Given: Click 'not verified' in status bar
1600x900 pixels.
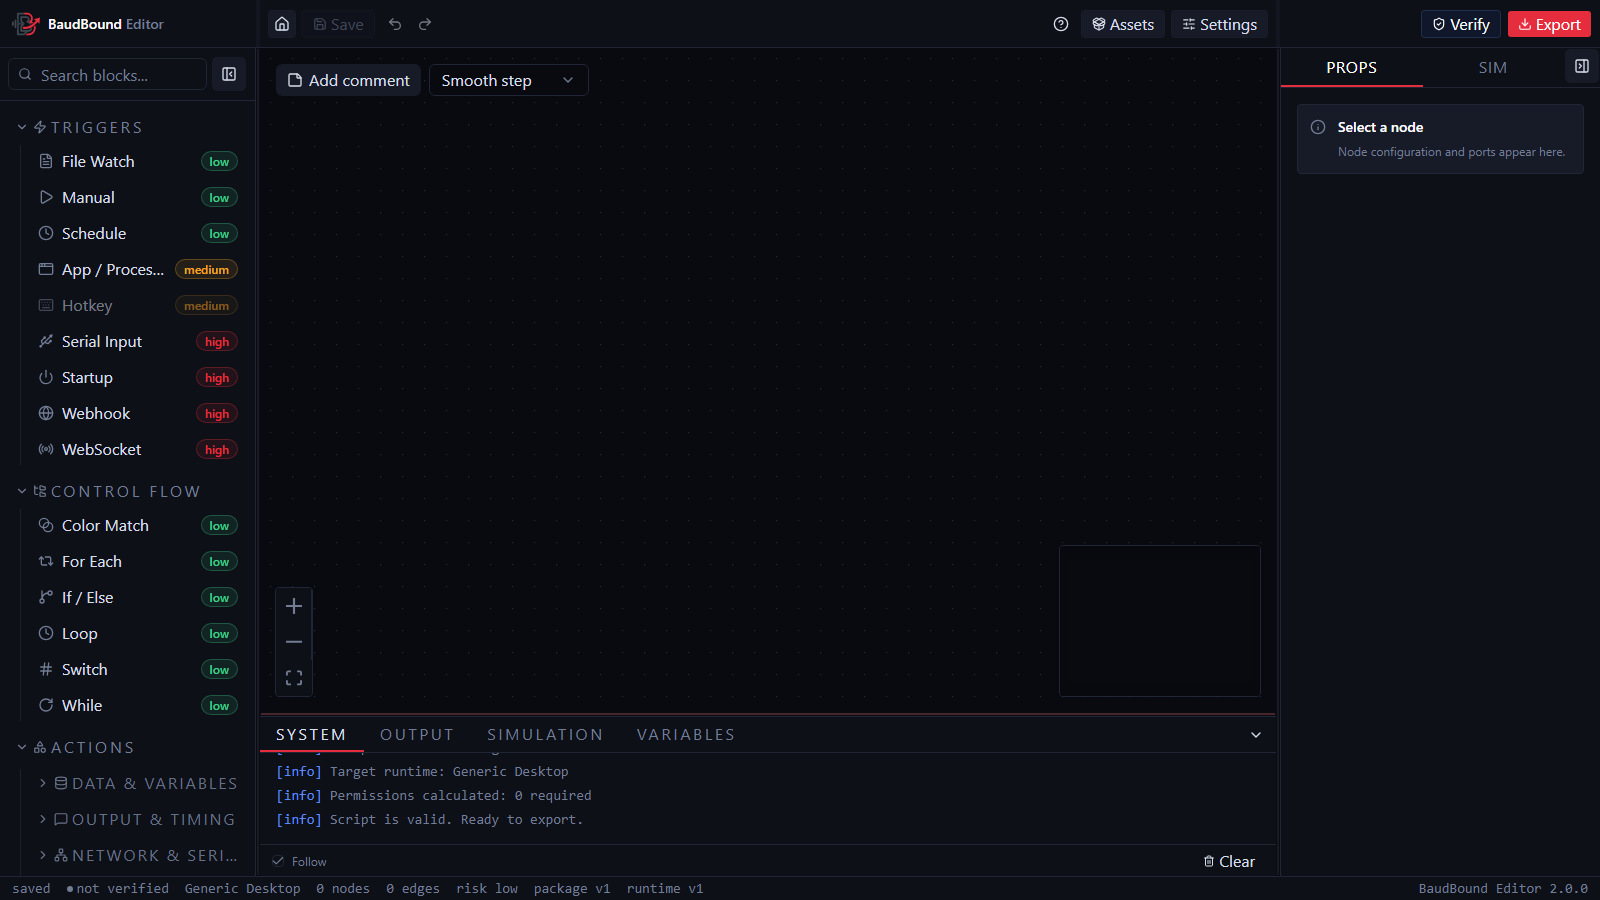Looking at the screenshot, I should click(118, 888).
